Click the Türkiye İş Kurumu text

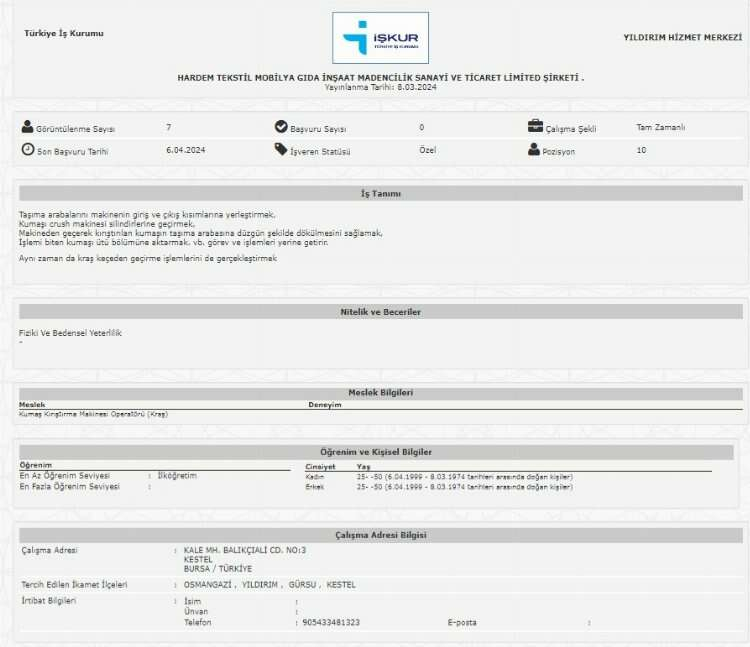click(64, 33)
